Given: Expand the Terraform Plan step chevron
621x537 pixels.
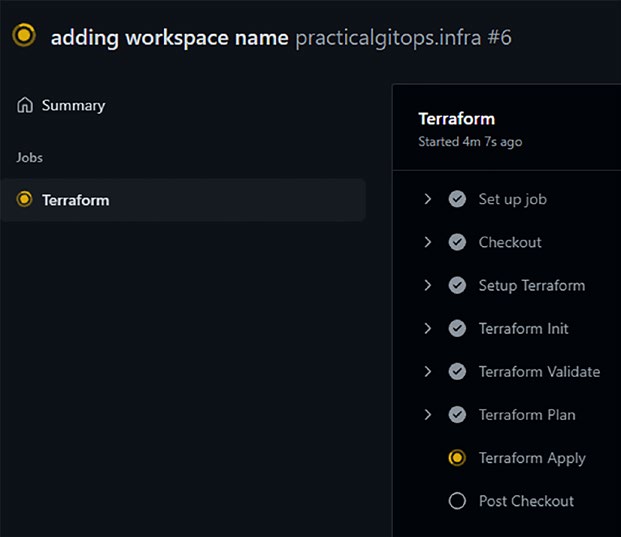Looking at the screenshot, I should click(x=427, y=415).
